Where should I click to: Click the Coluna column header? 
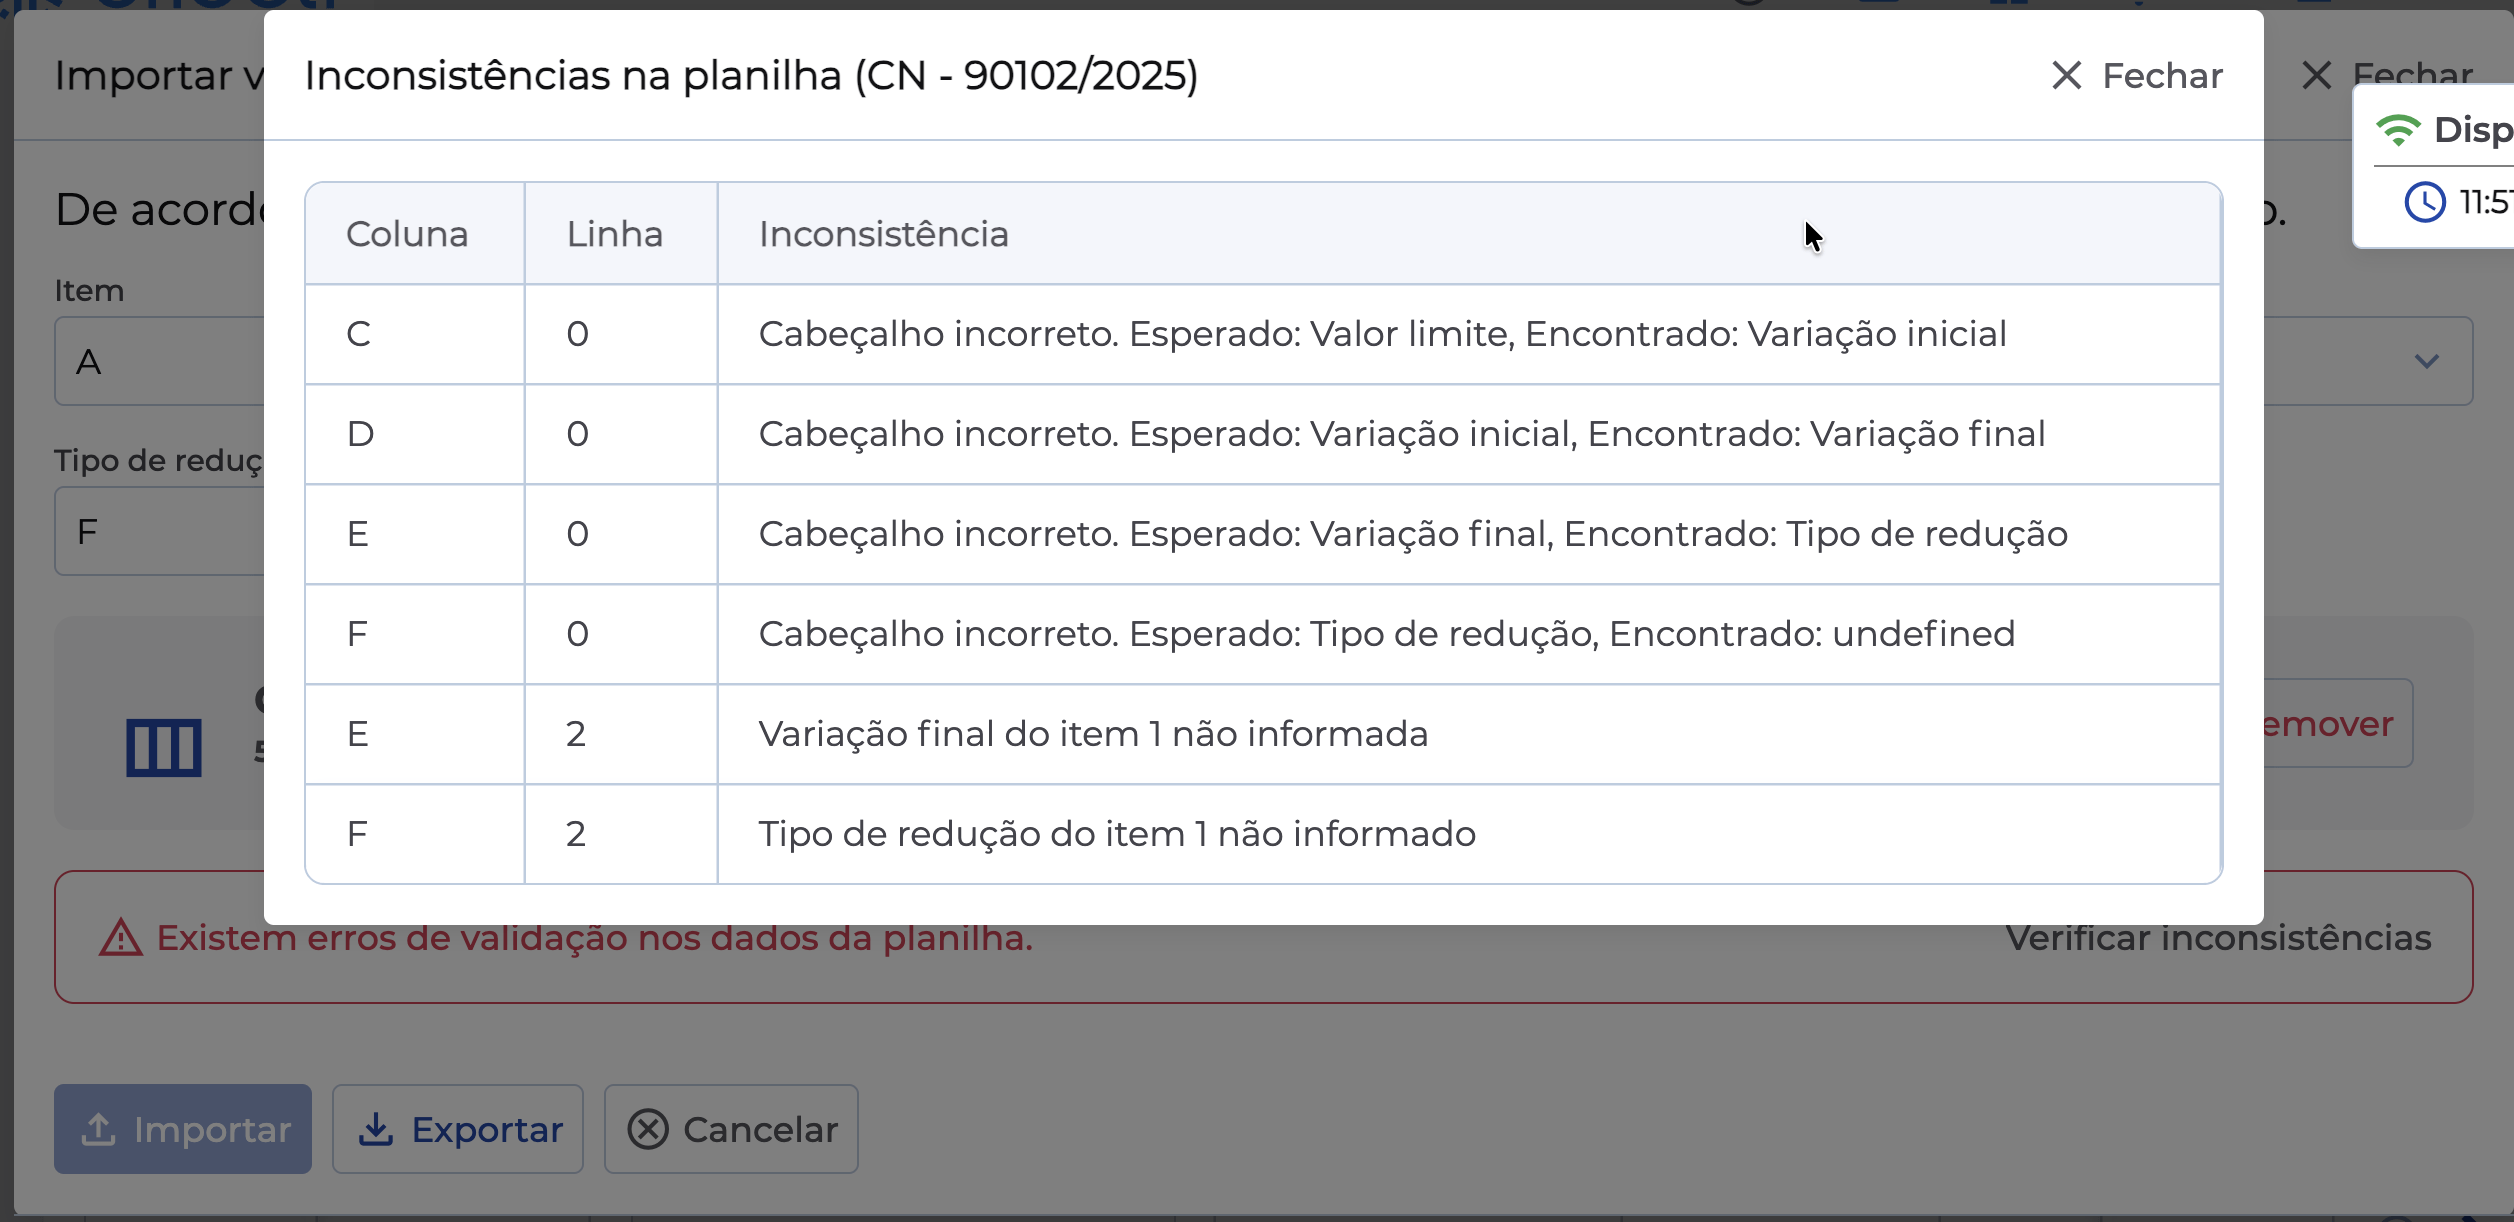pos(407,234)
